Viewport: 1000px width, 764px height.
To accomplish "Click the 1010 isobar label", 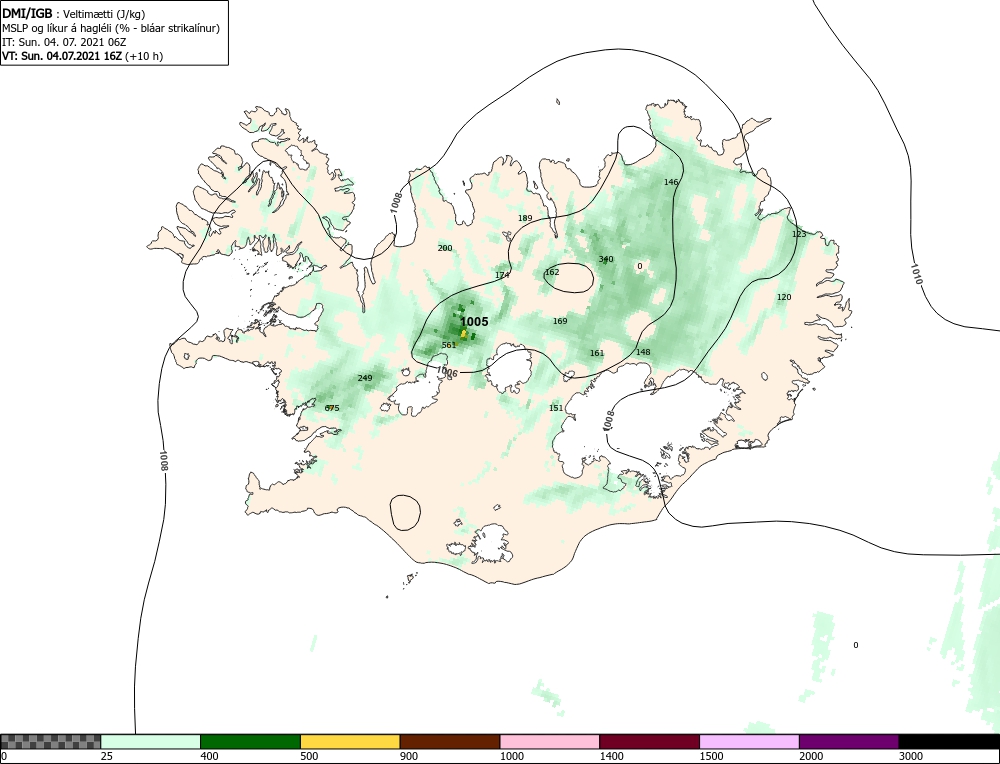I will tap(916, 274).
